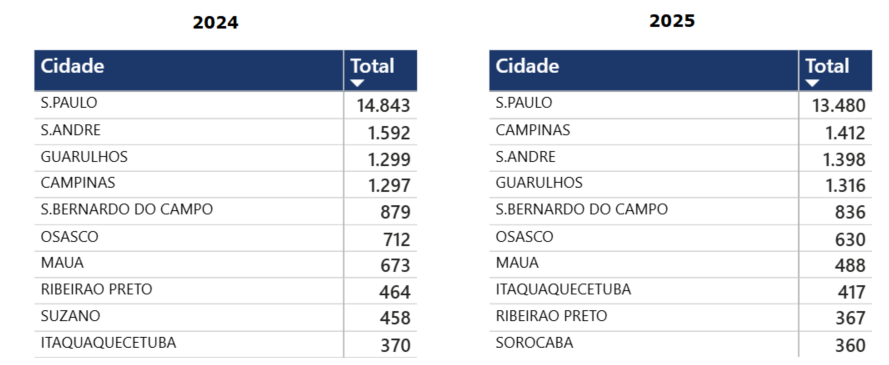The width and height of the screenshot is (889, 365).
Task: Click the sort arrow under the 2025 Total header
Action: click(812, 83)
